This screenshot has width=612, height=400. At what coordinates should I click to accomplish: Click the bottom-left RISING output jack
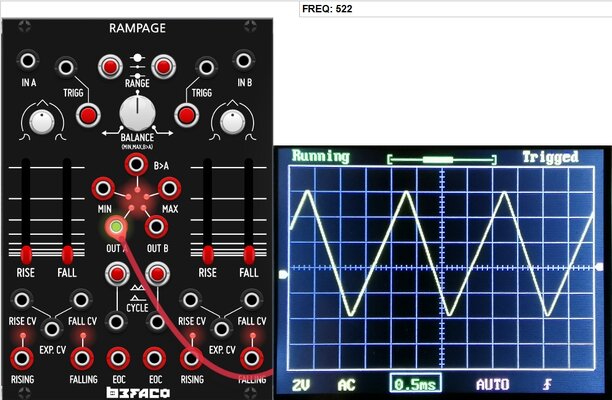click(21, 358)
